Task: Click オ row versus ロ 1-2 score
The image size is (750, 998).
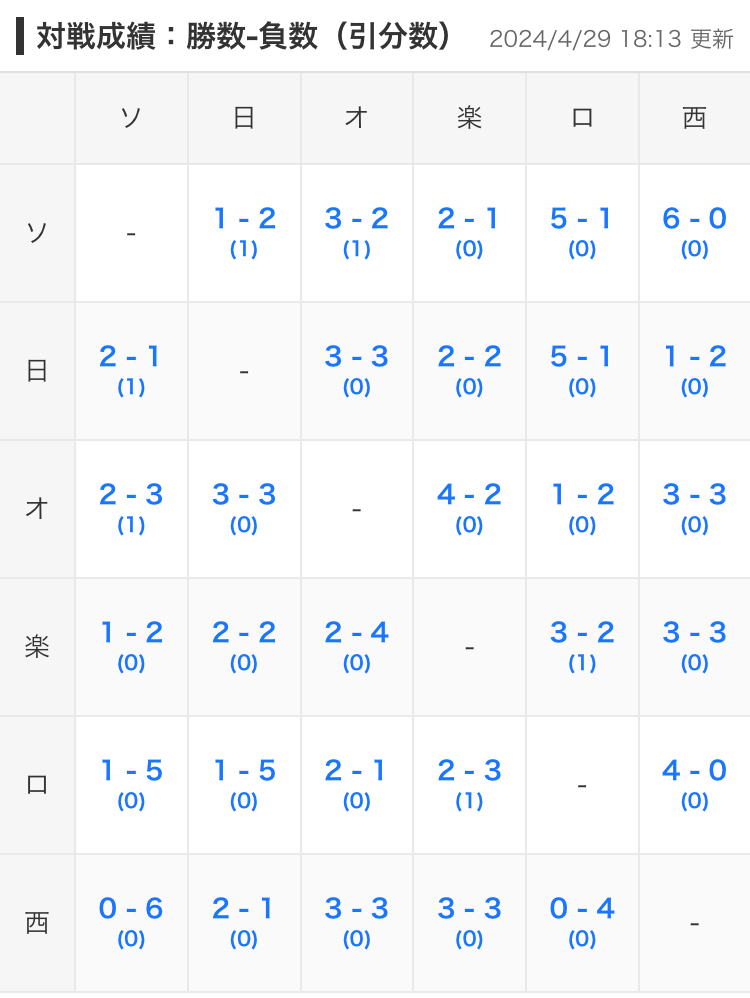Action: [x=581, y=495]
